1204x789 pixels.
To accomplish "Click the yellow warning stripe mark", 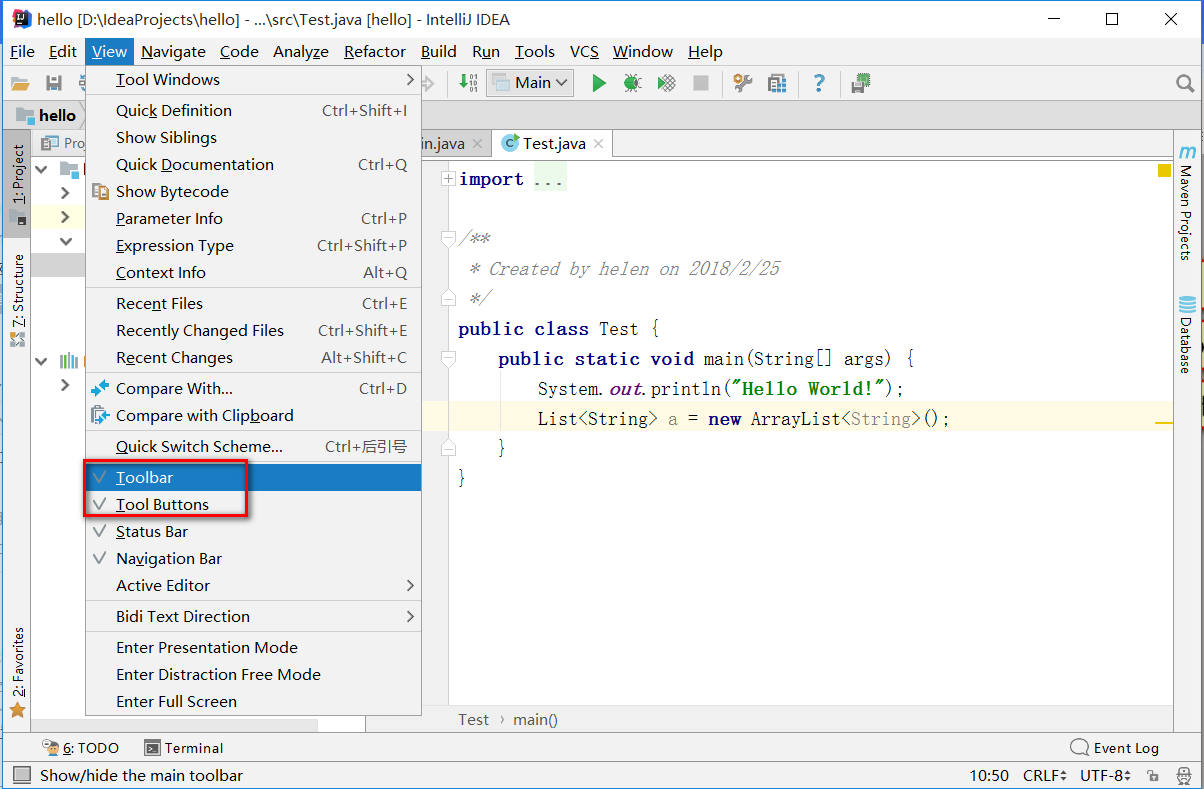I will 1164,423.
